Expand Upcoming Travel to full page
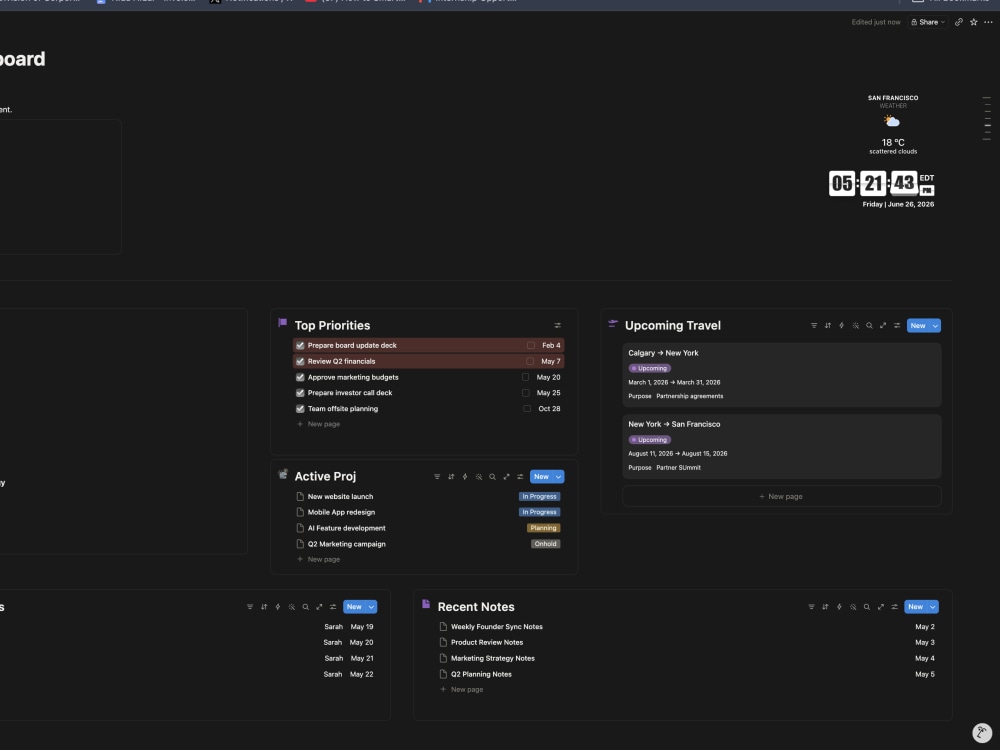The height and width of the screenshot is (750, 1000). 883,325
